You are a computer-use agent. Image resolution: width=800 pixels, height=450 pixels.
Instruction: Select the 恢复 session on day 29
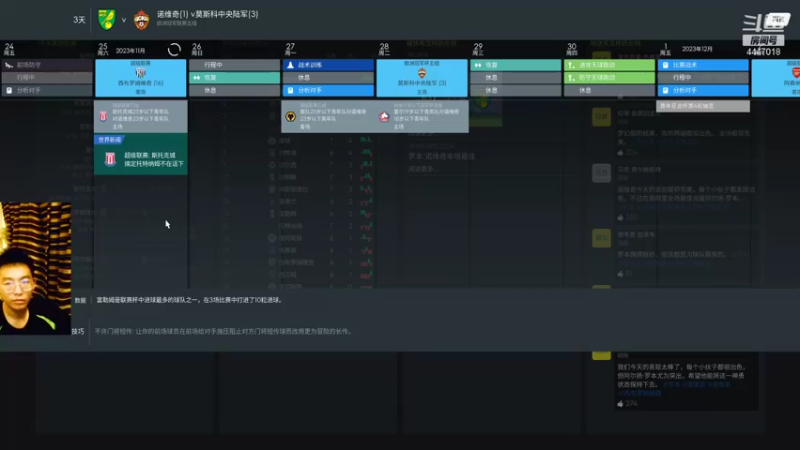click(516, 65)
